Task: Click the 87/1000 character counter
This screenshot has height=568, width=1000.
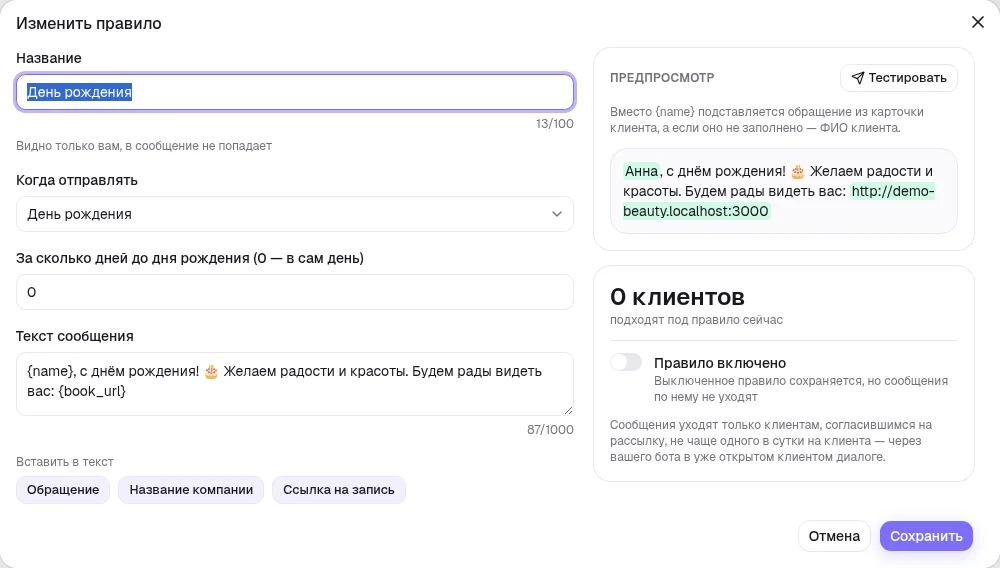Action: tap(550, 430)
